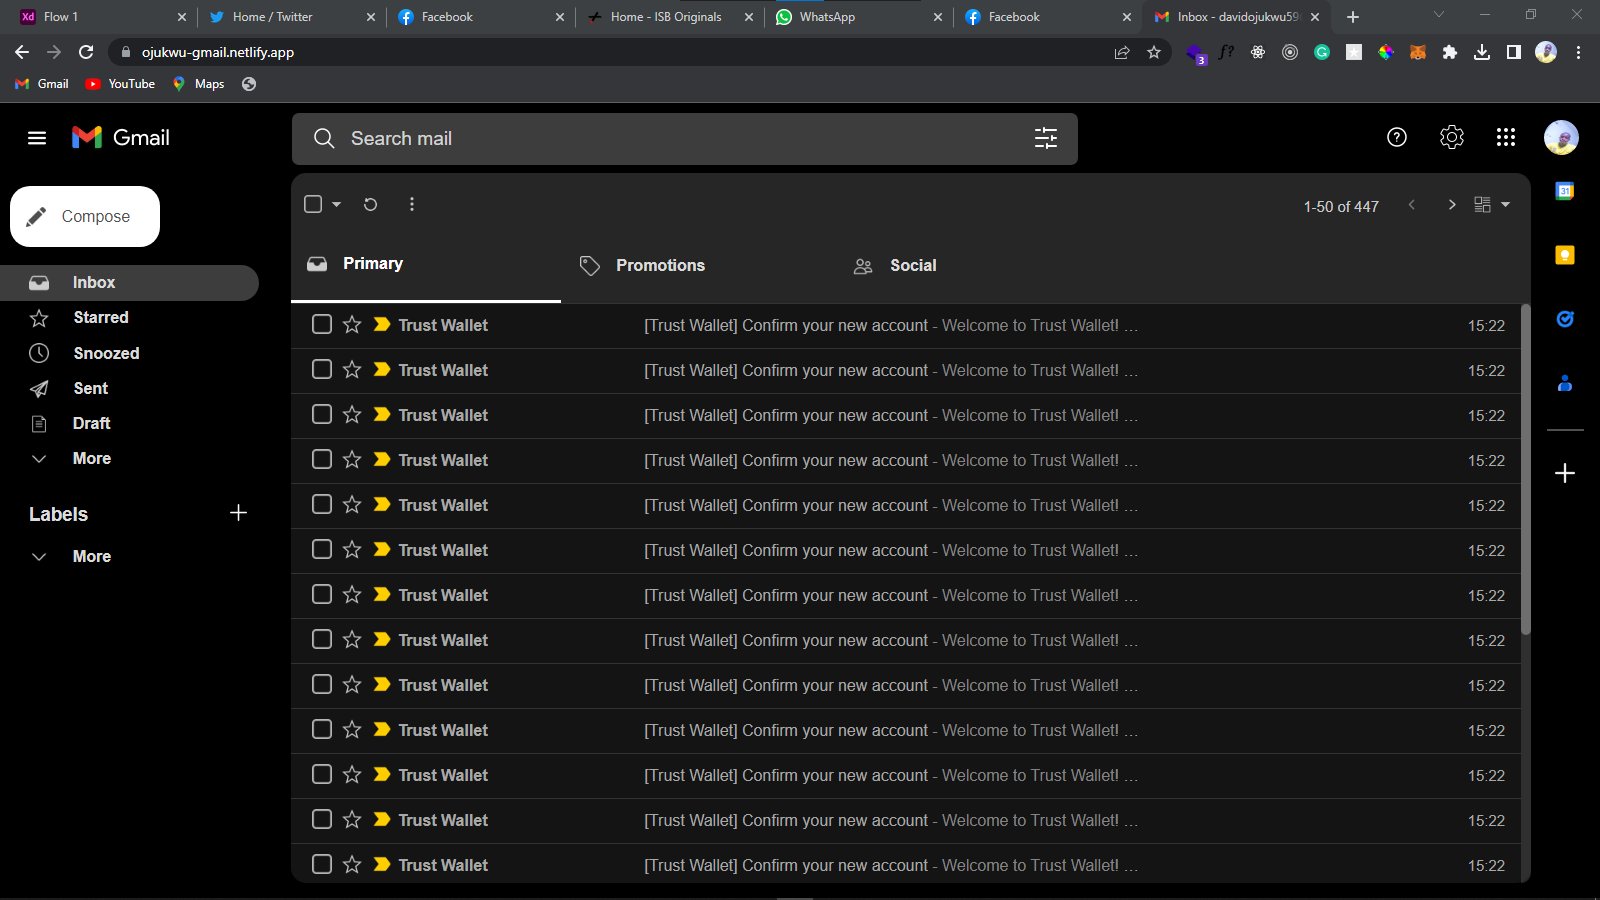
Task: Open the Inbox folder
Action: [129, 283]
